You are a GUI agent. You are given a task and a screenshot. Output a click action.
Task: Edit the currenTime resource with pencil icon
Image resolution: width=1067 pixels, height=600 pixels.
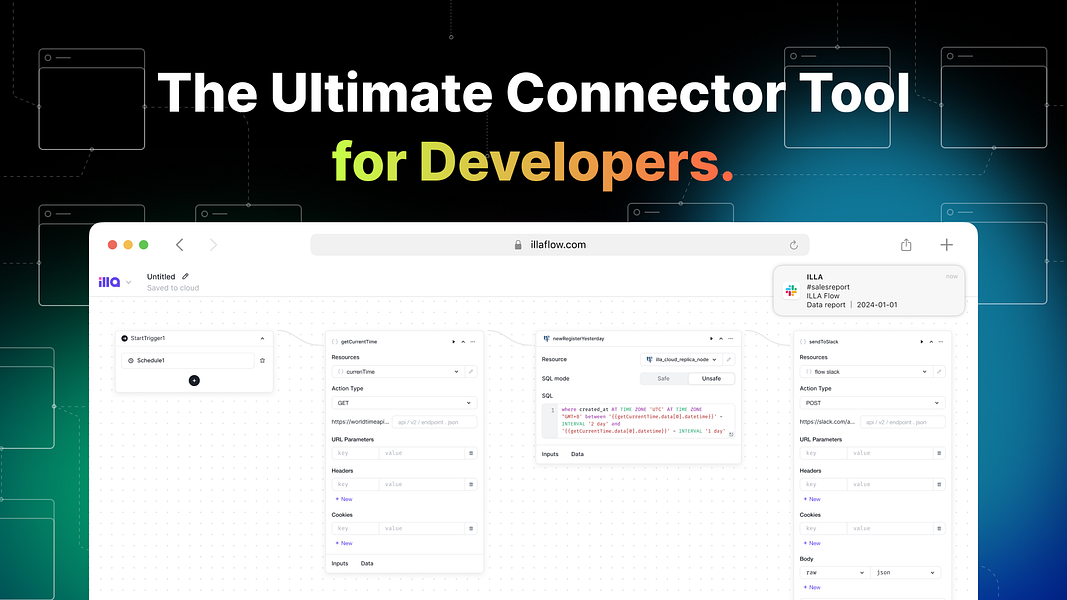click(471, 372)
